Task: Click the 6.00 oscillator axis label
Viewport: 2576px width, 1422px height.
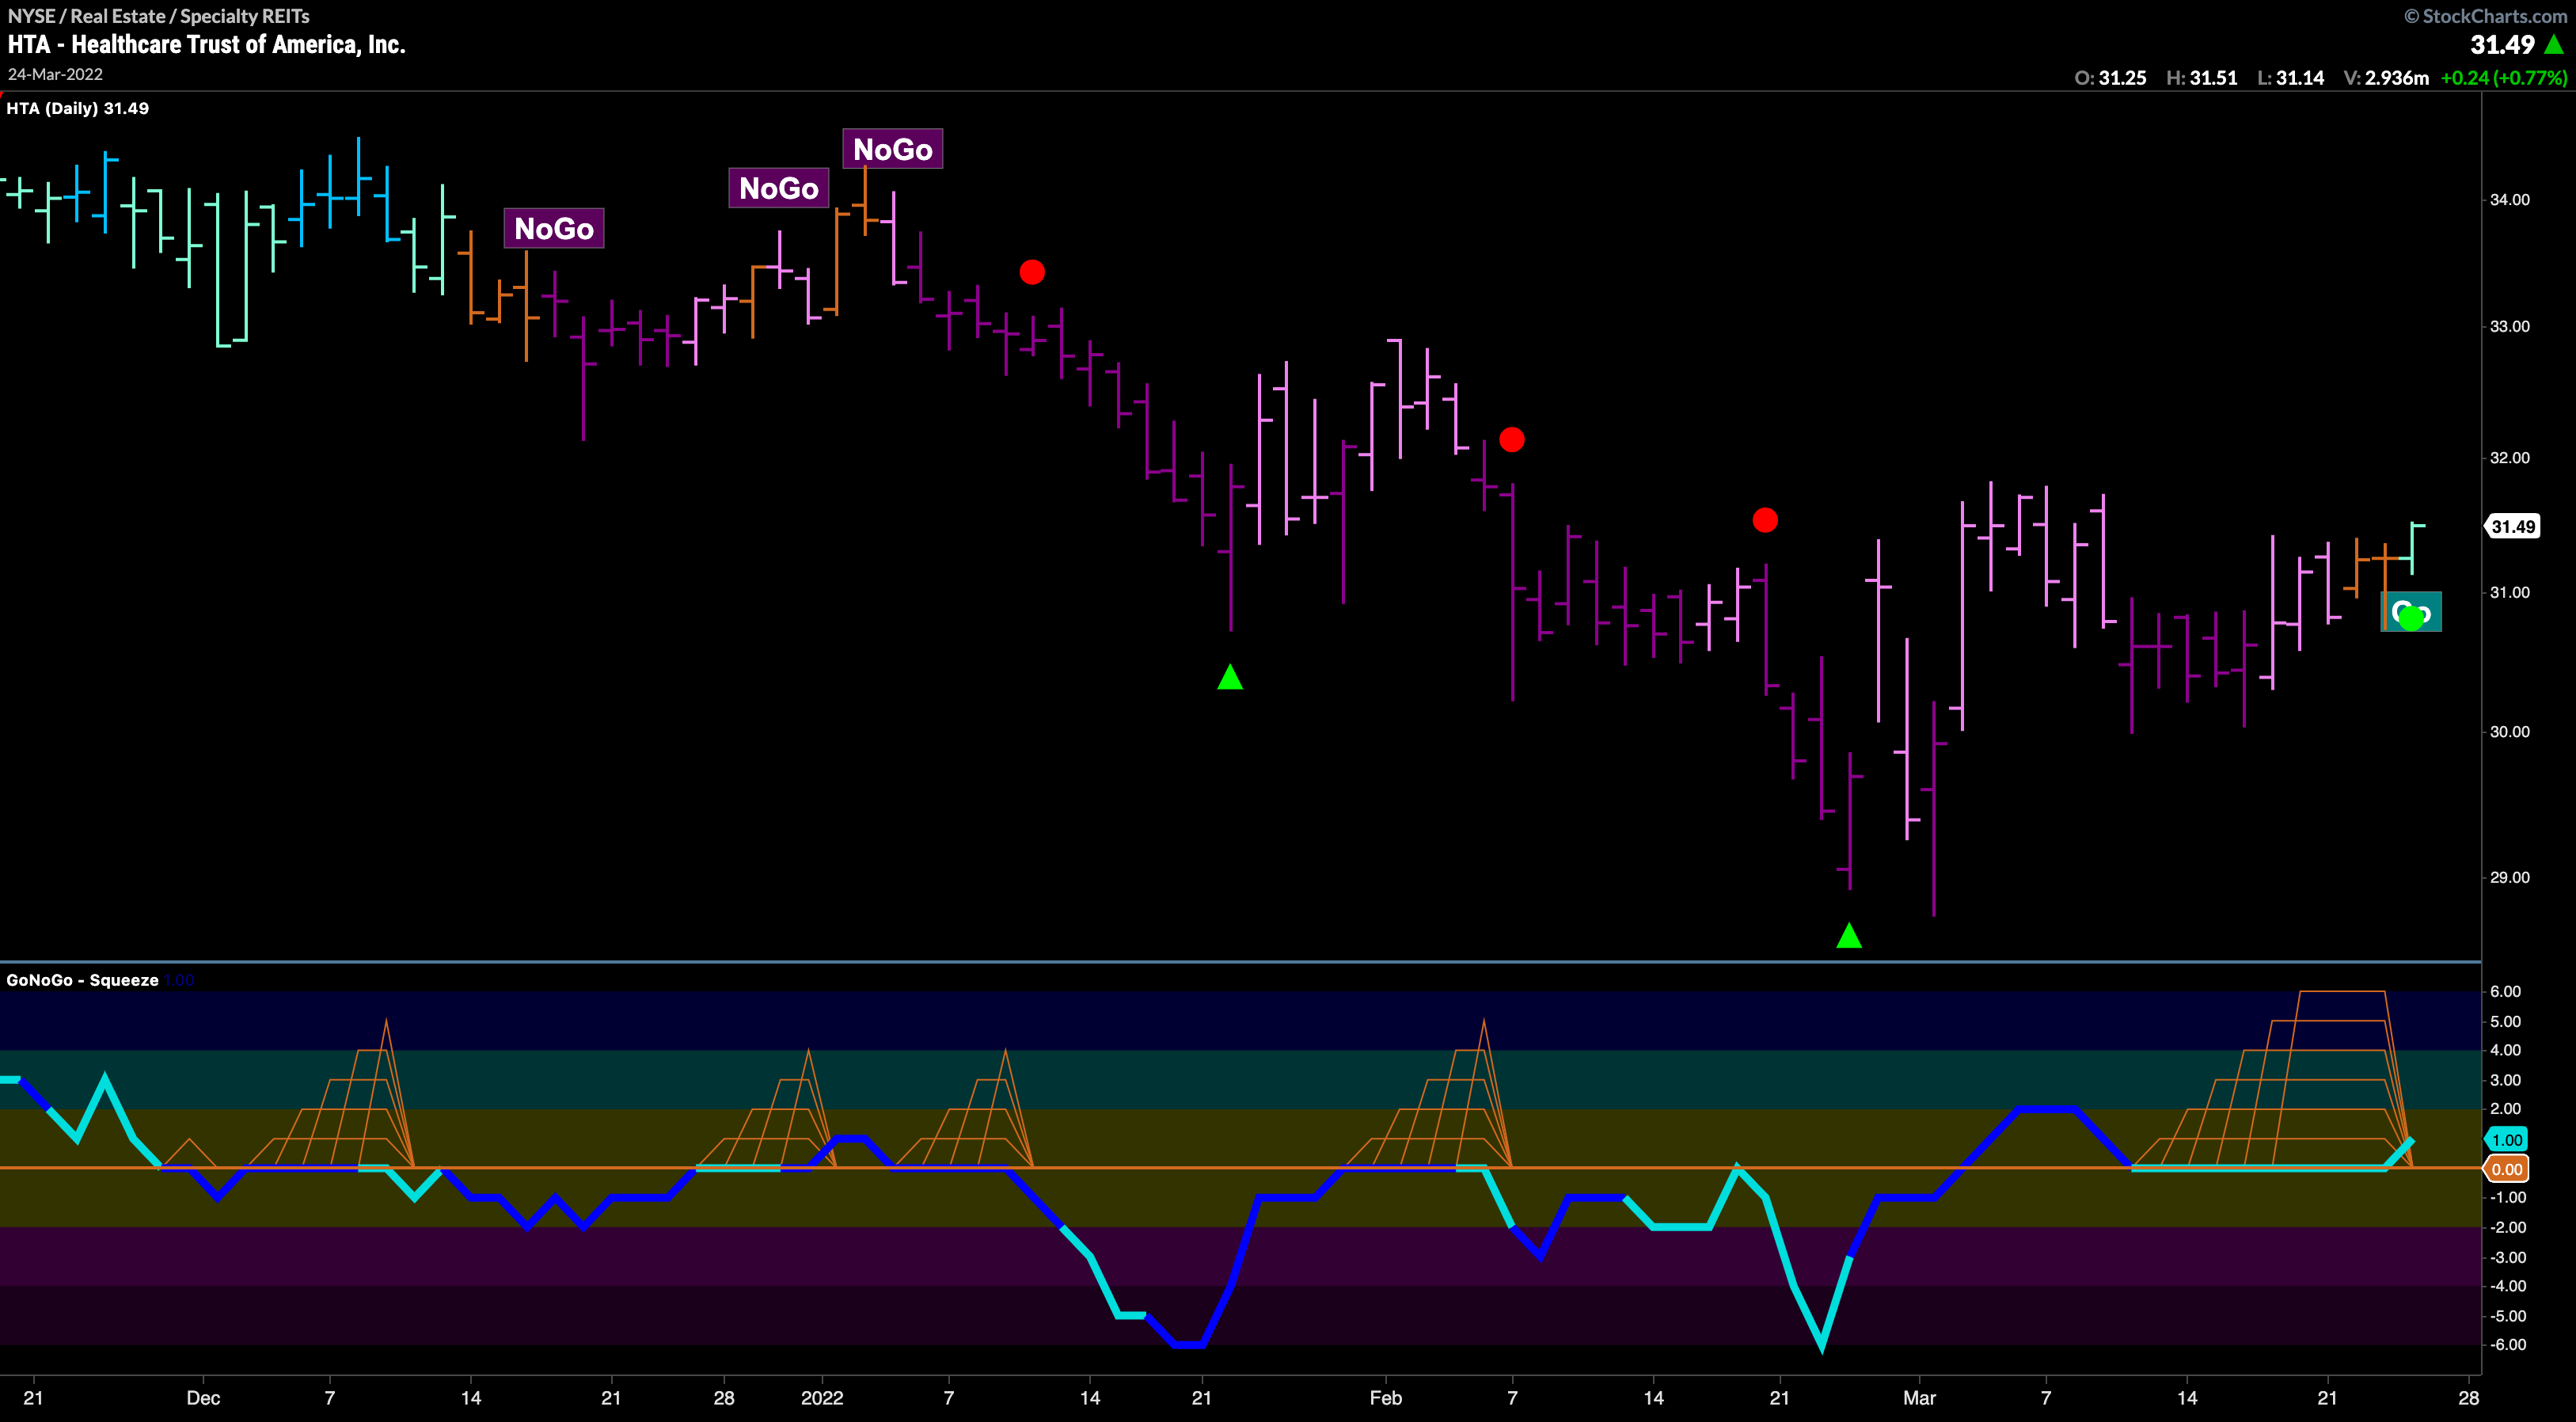Action: (x=2505, y=992)
